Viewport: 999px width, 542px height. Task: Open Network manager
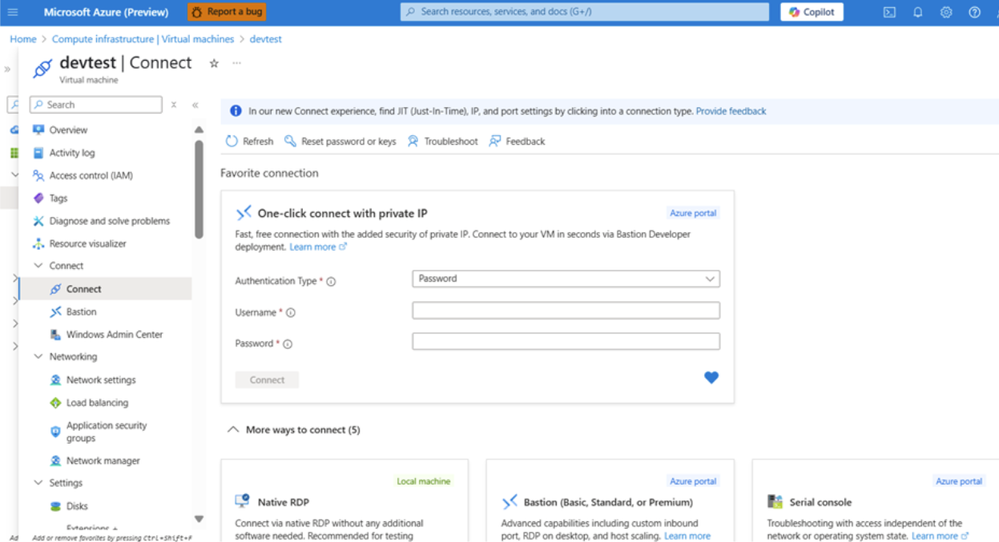[x=105, y=460]
